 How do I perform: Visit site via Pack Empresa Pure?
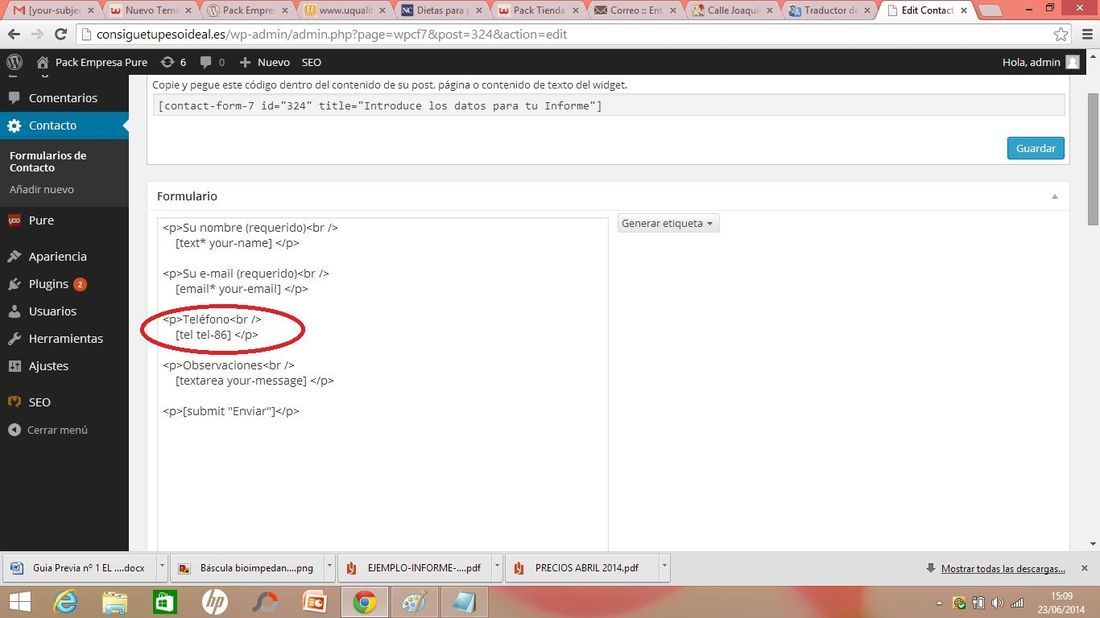click(93, 62)
